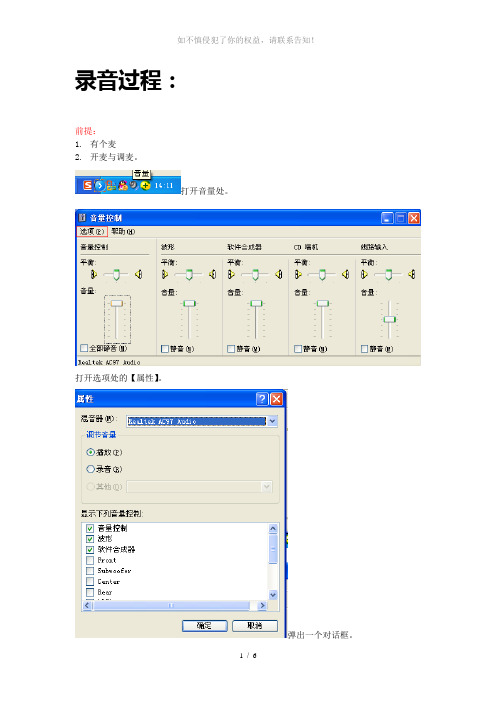Screen dimensions: 496x702
Task: Uncheck 软件合成器 in the controls list
Action: [x=90, y=549]
